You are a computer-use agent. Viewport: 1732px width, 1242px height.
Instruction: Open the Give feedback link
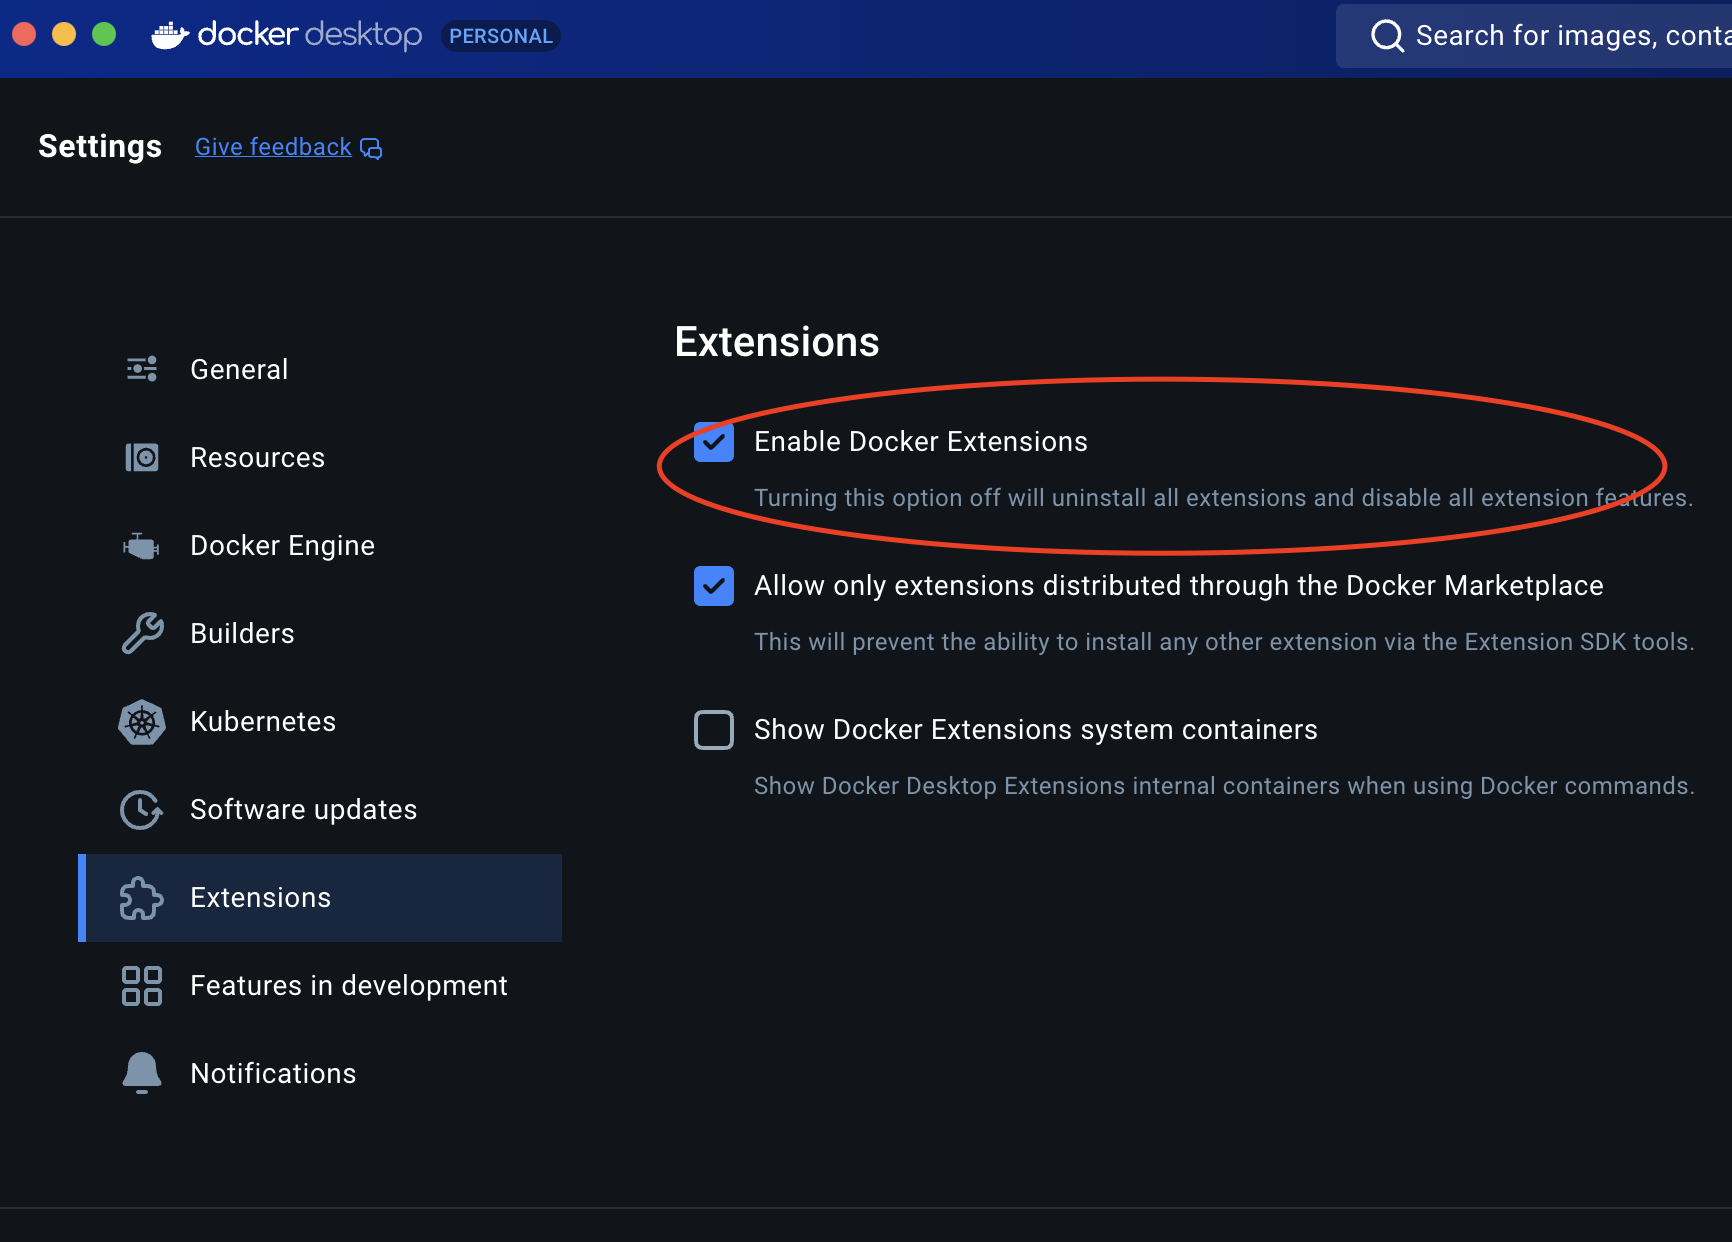coord(273,147)
